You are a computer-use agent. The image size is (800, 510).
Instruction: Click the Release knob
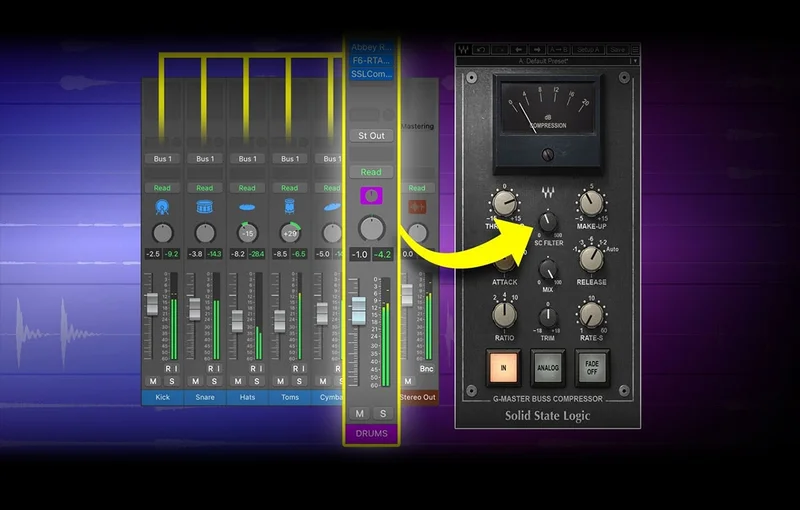tap(591, 259)
